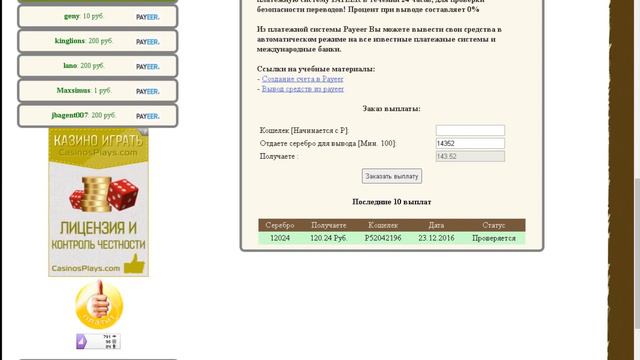This screenshot has width=640, height=360.
Task: Click the Ссылки на учебные материалы text
Action: (x=316, y=69)
